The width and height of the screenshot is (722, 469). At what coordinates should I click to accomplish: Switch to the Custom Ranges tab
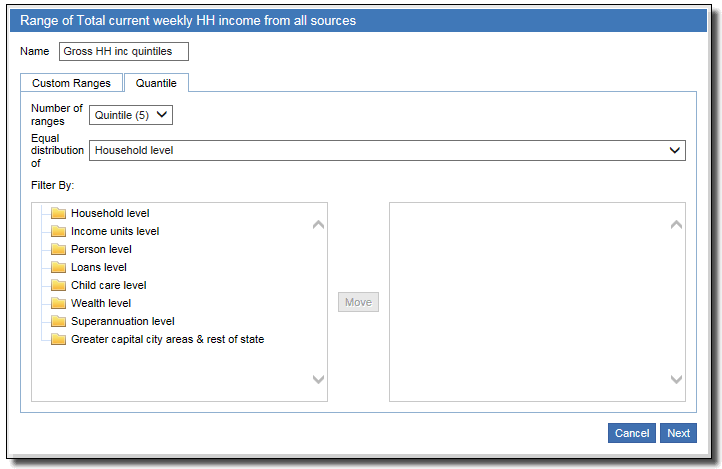(x=71, y=83)
